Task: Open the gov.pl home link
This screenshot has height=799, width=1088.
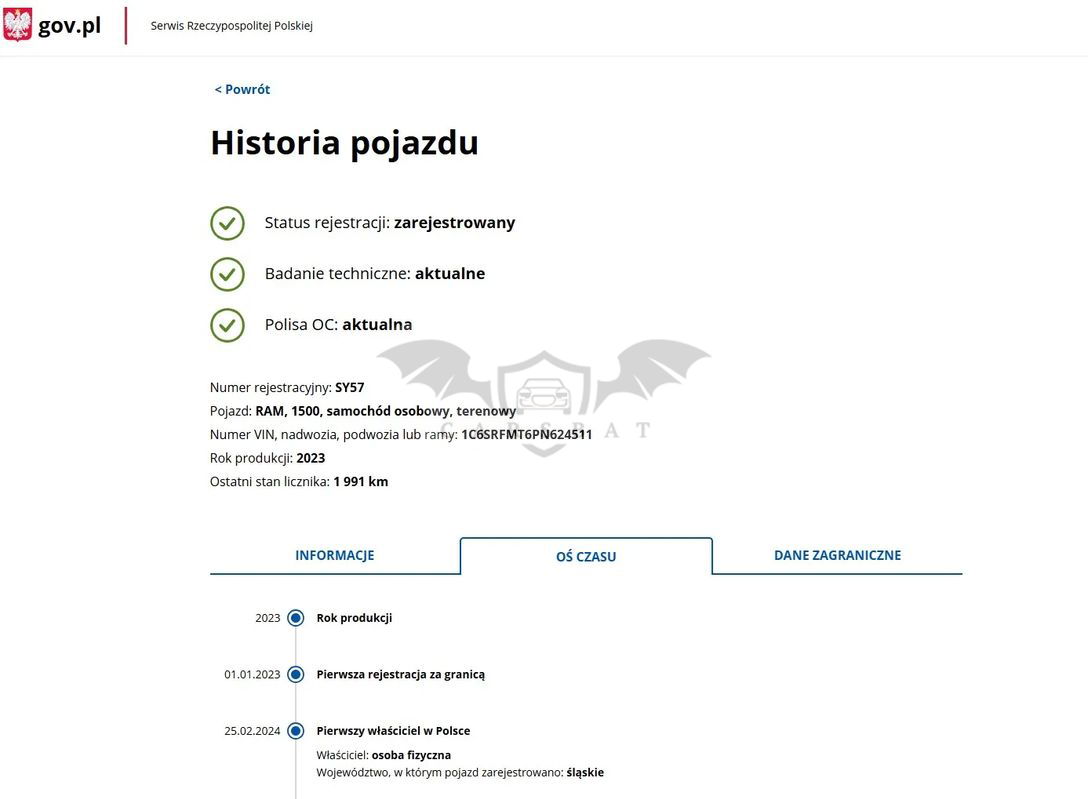Action: pos(69,26)
